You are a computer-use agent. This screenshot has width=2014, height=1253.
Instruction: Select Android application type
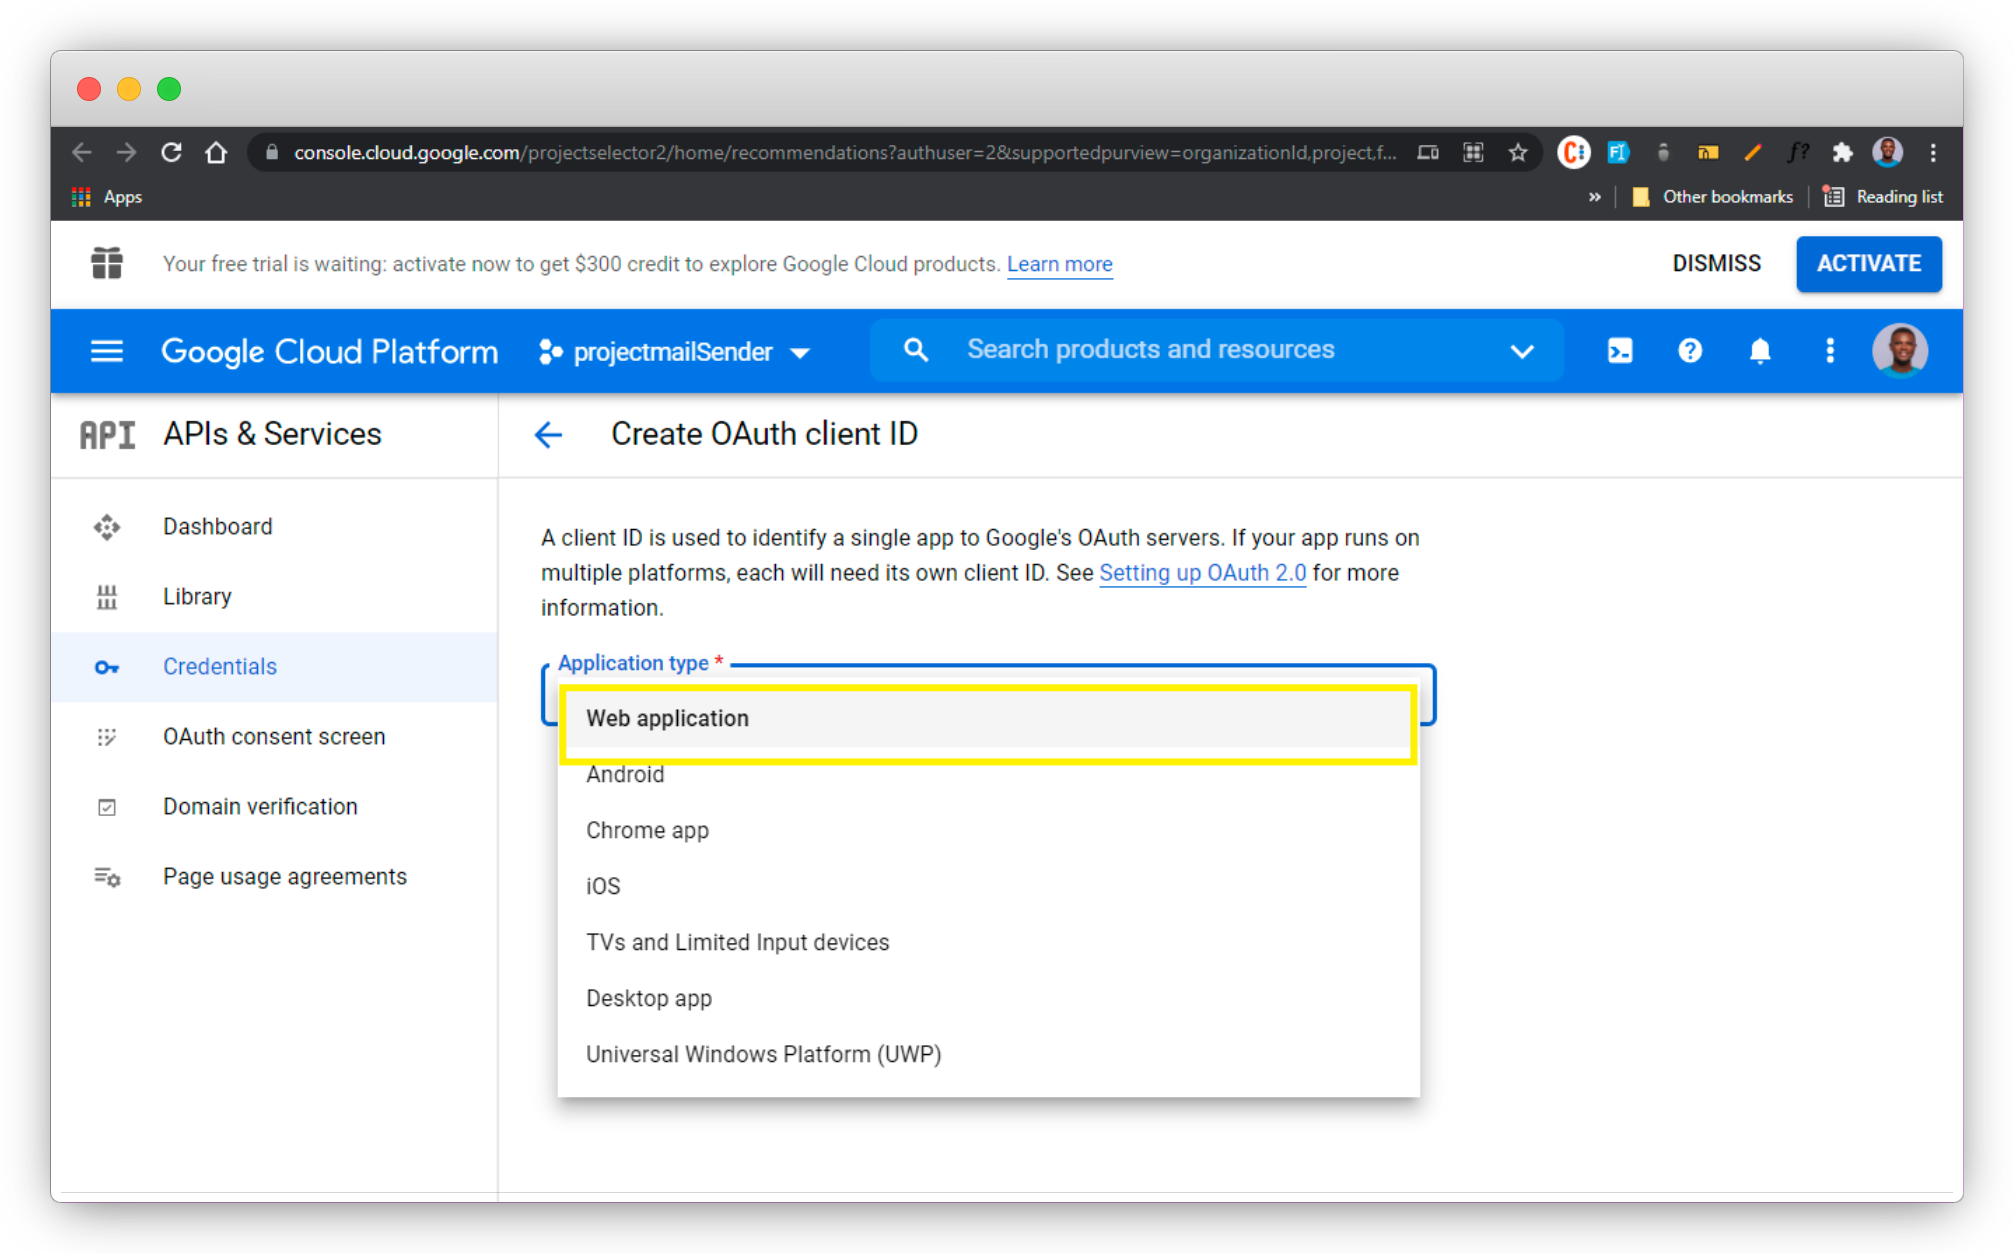(x=989, y=775)
